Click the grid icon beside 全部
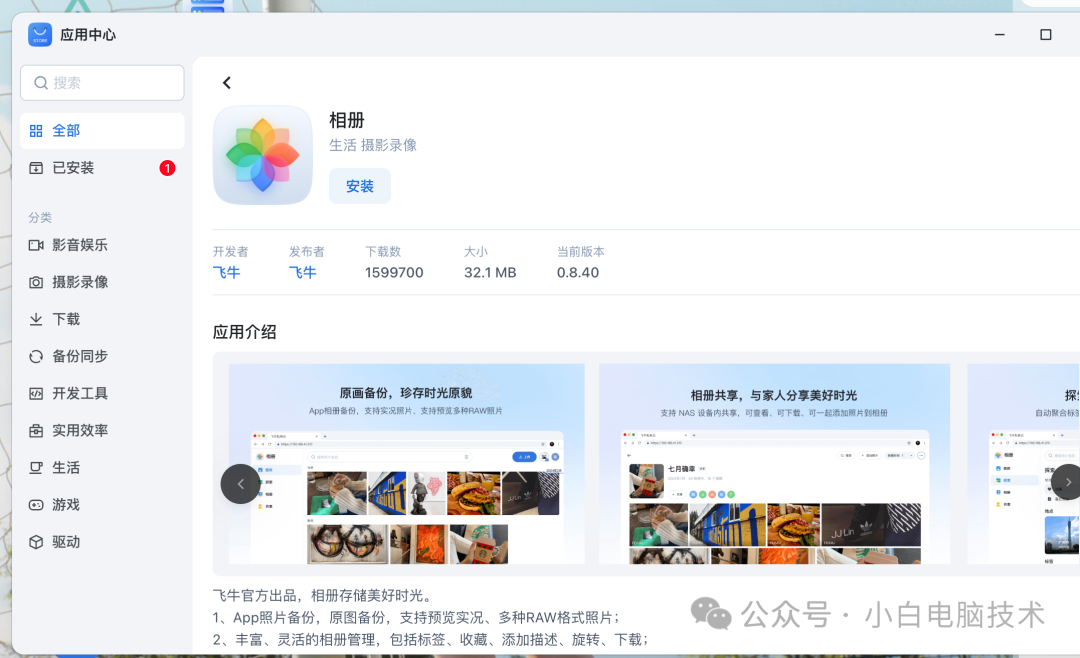This screenshot has height=658, width=1080. click(x=36, y=131)
